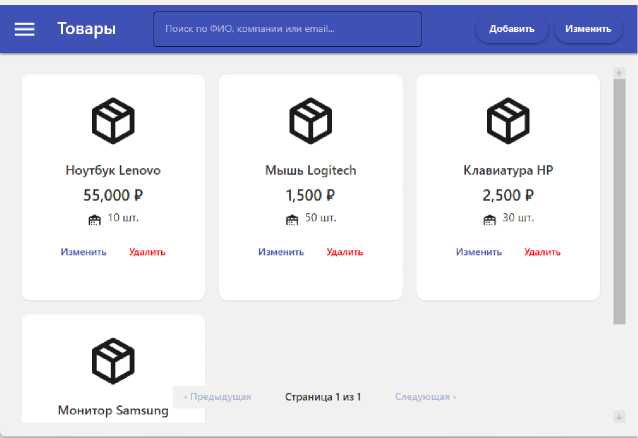Screen dimensions: 638x438
Task: Click the Товары page title
Action: click(x=86, y=29)
